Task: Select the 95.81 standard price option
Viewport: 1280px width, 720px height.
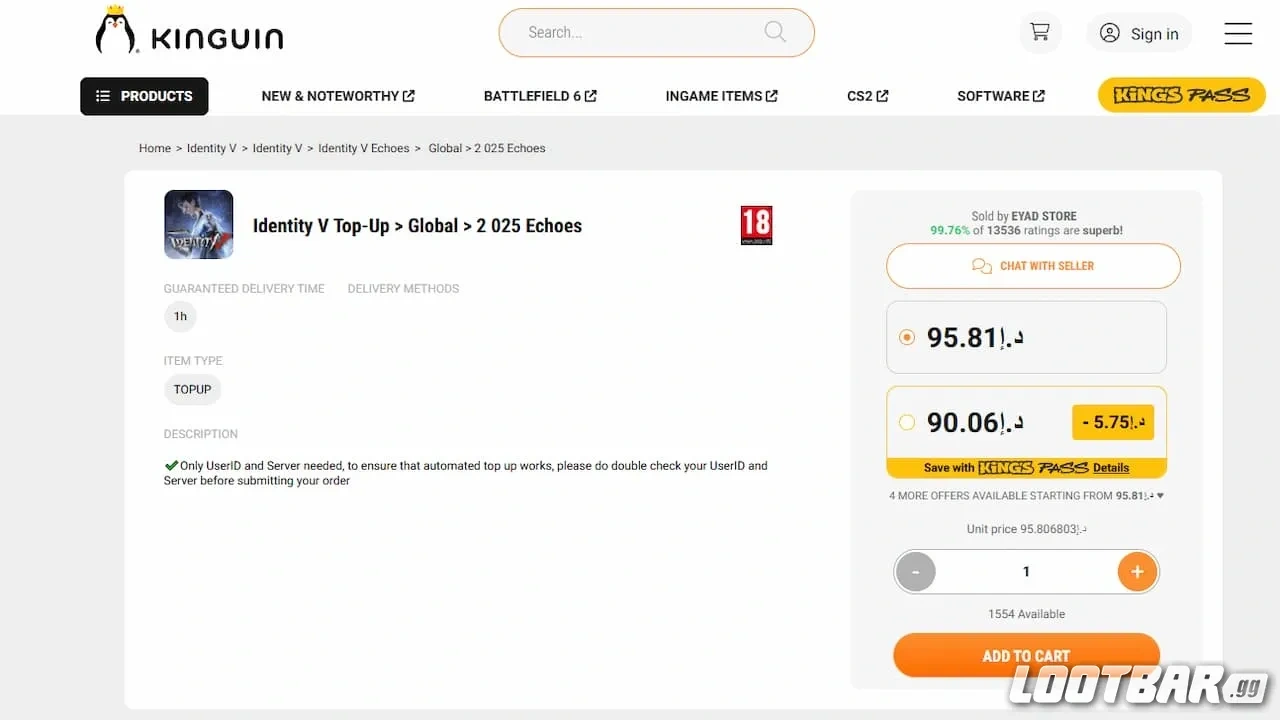Action: point(907,337)
